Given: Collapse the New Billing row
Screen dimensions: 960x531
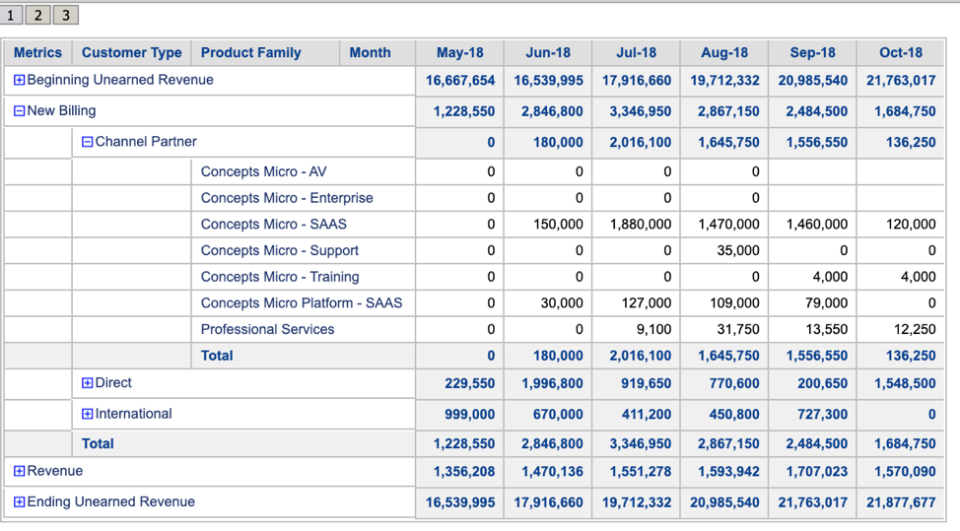Looking at the screenshot, I should tap(19, 111).
